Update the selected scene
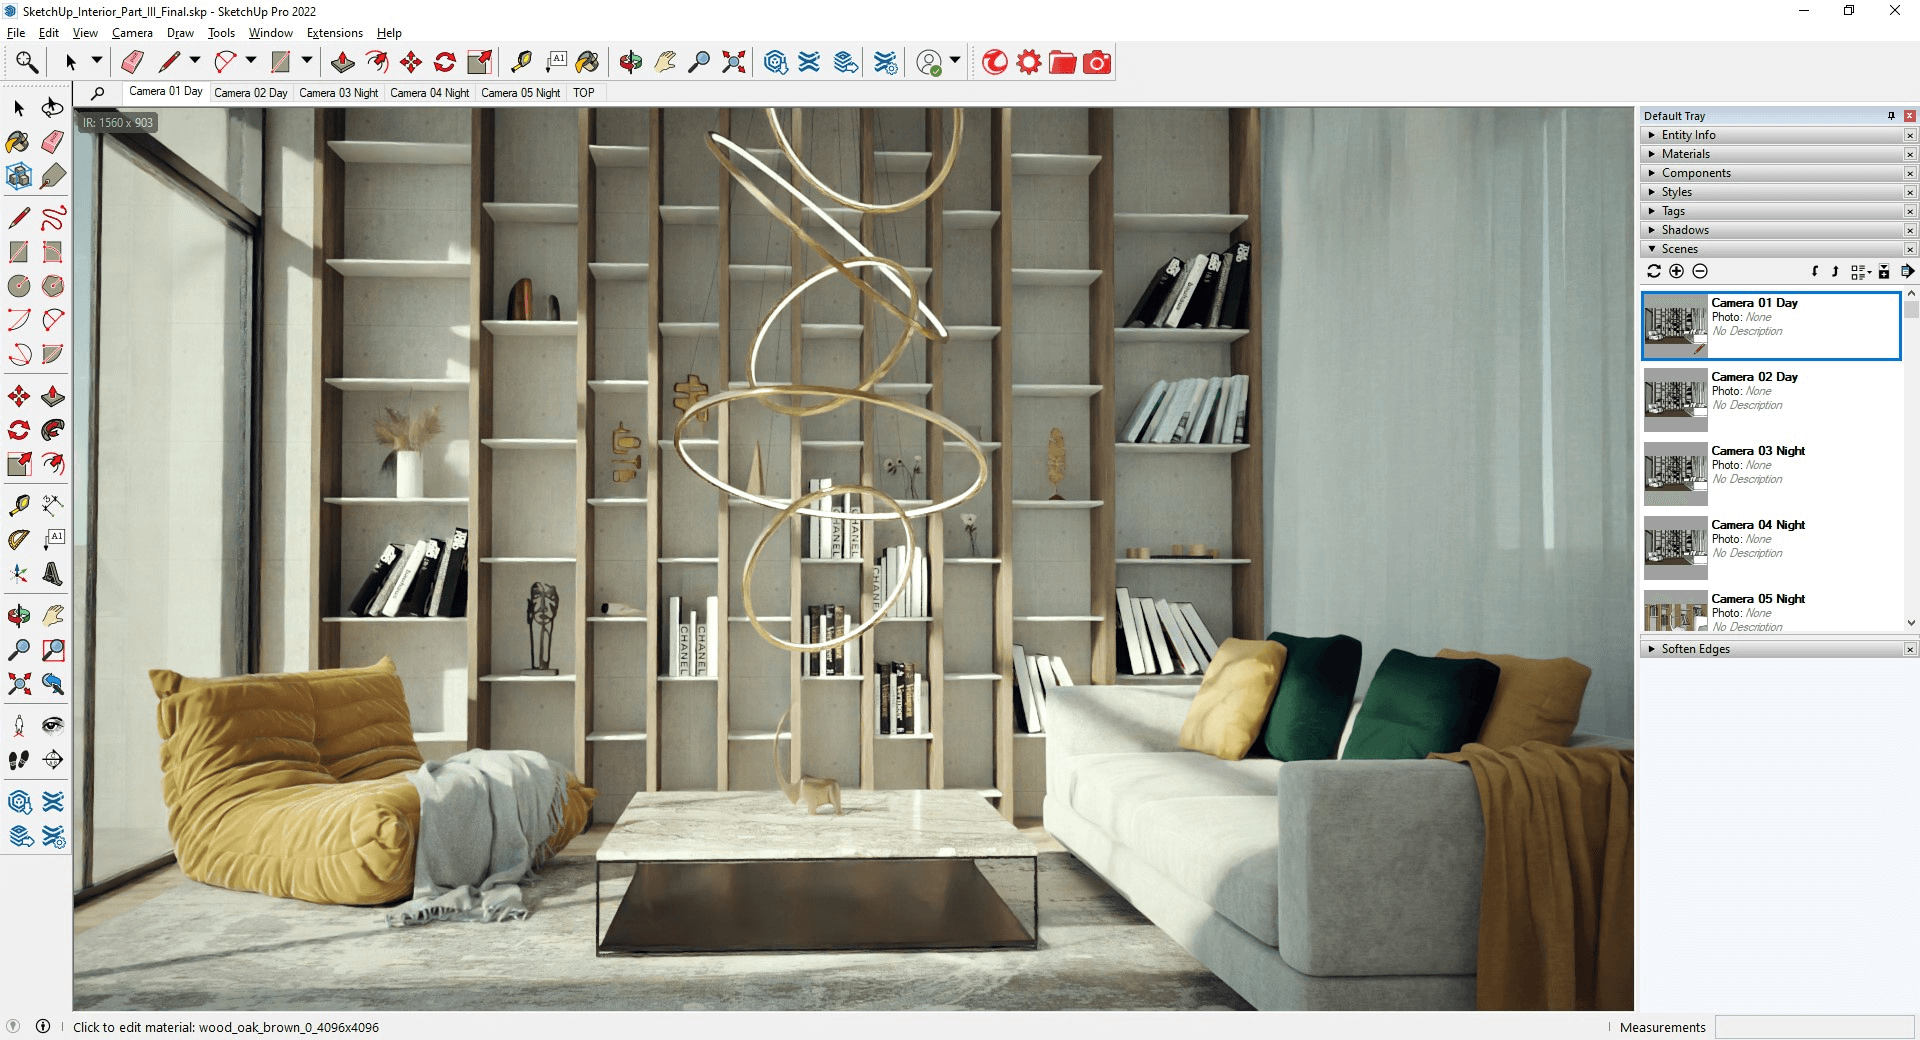 (1654, 271)
